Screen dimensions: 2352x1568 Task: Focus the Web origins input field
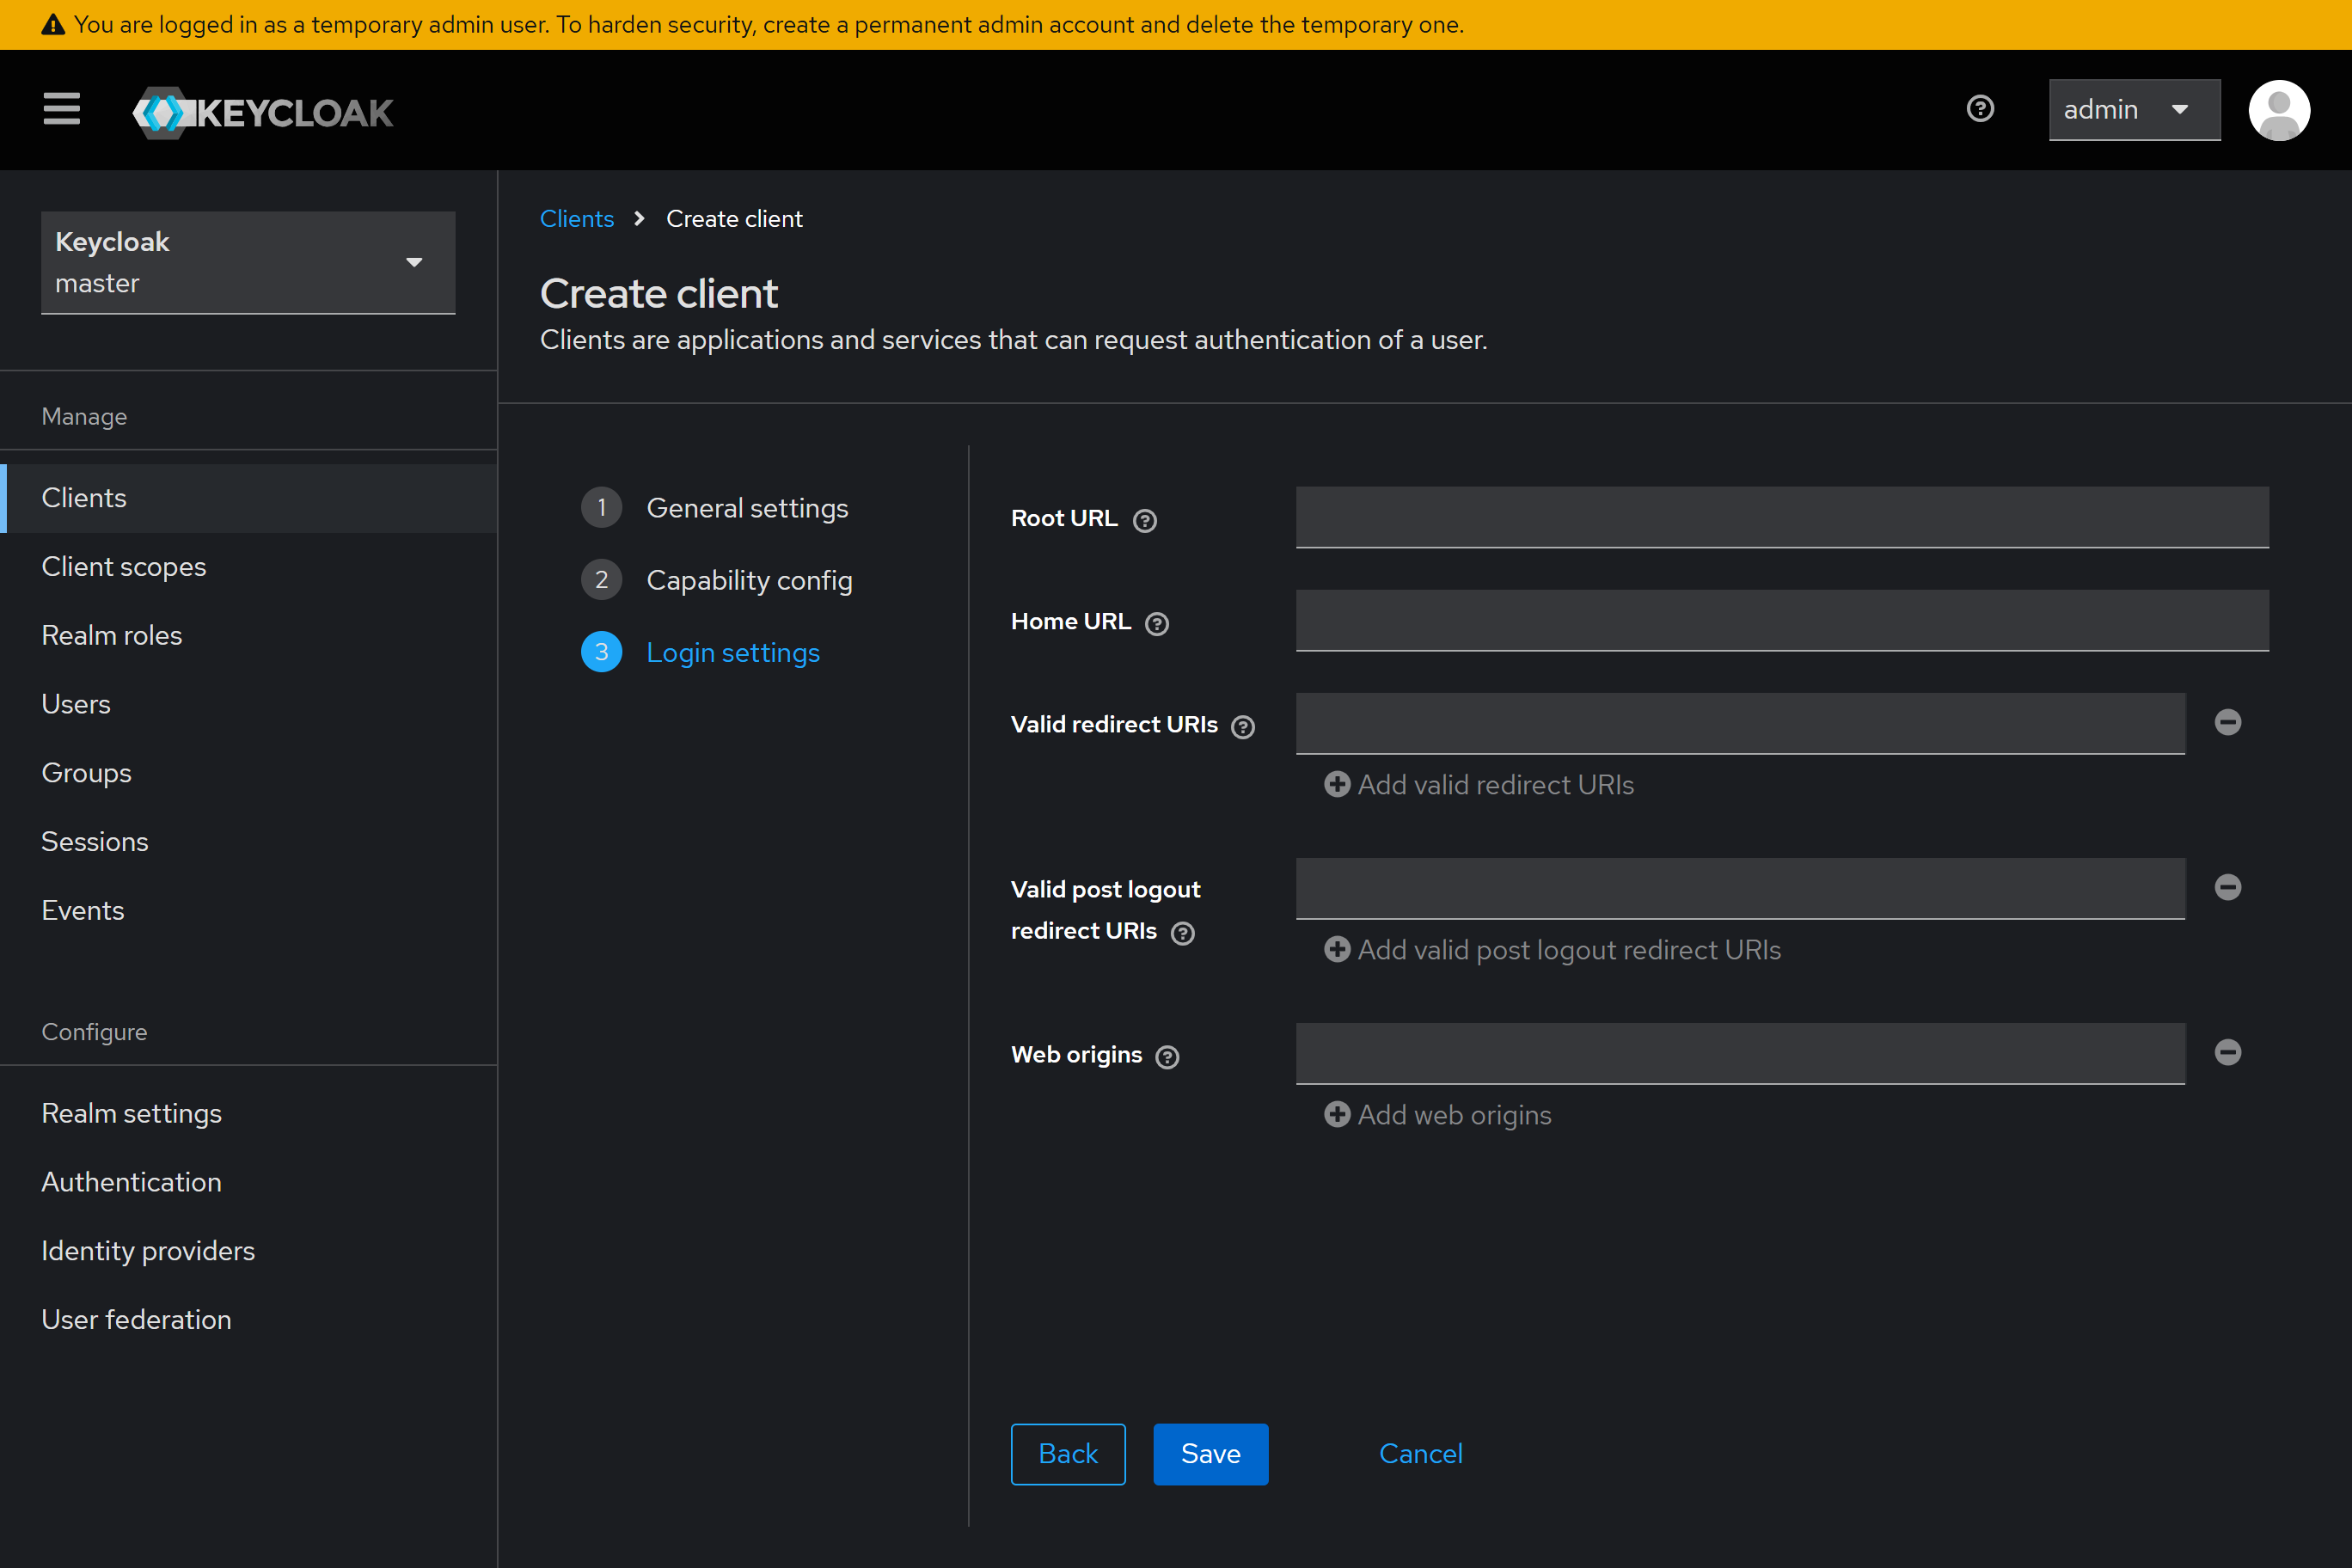point(1740,1053)
